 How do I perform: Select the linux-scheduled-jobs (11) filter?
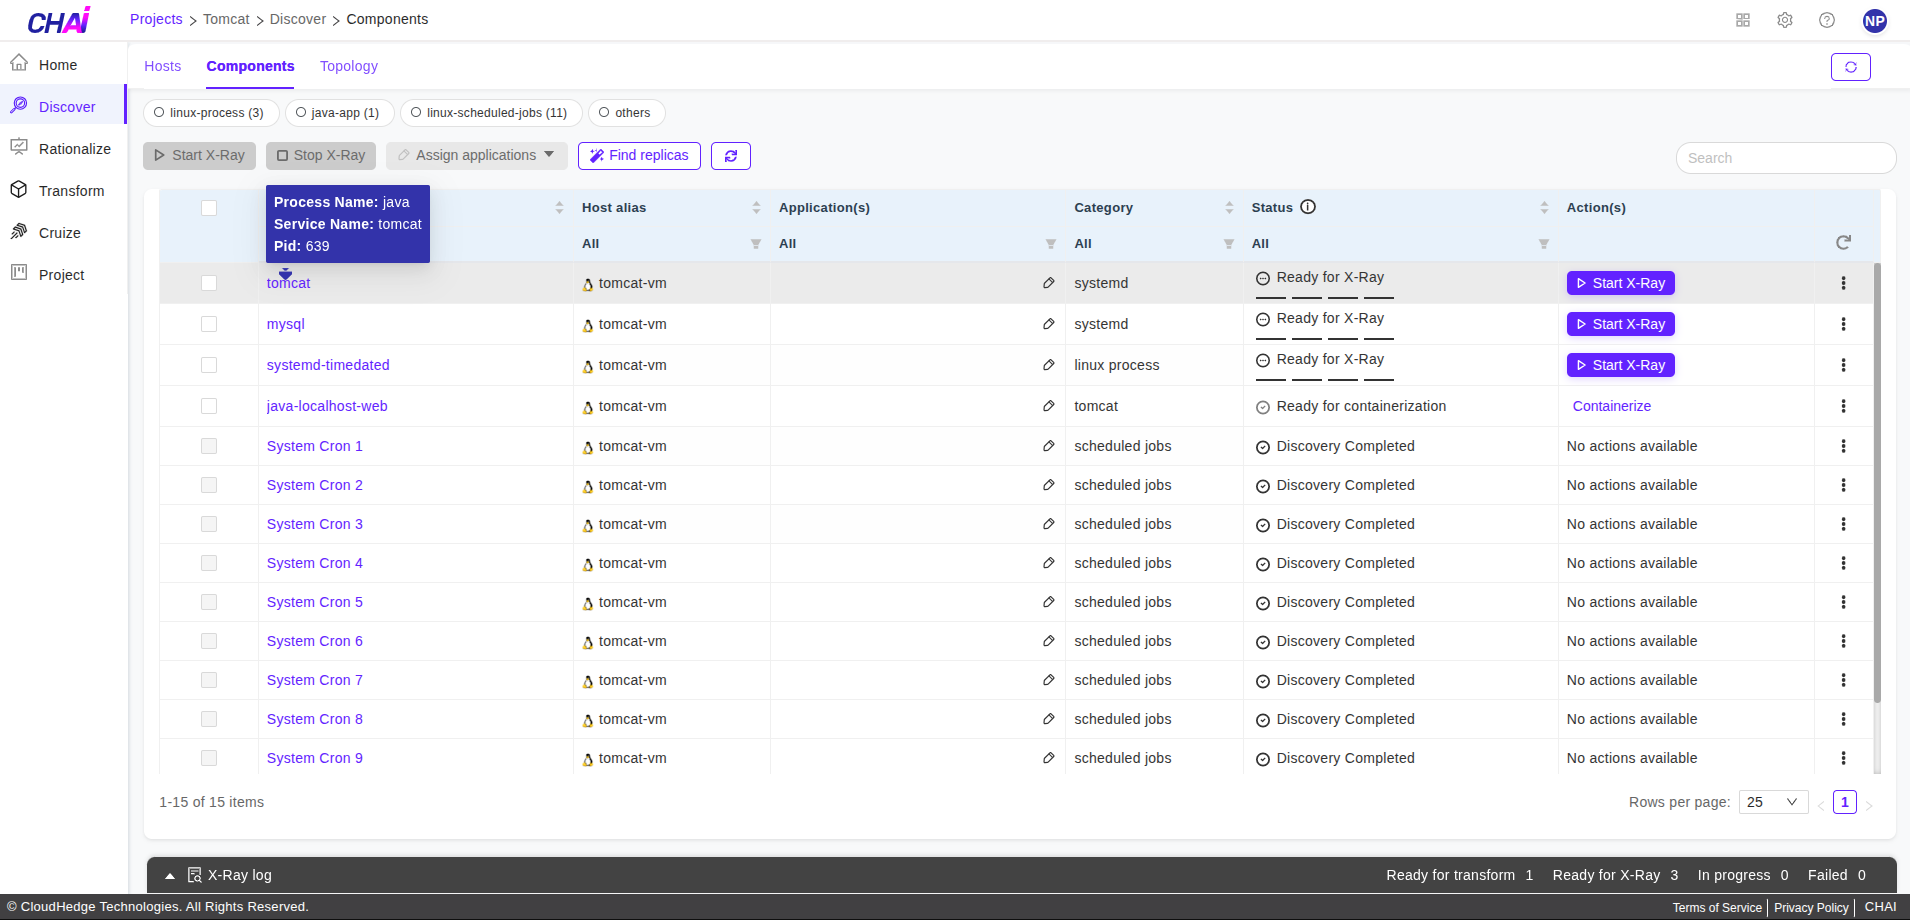[489, 113]
